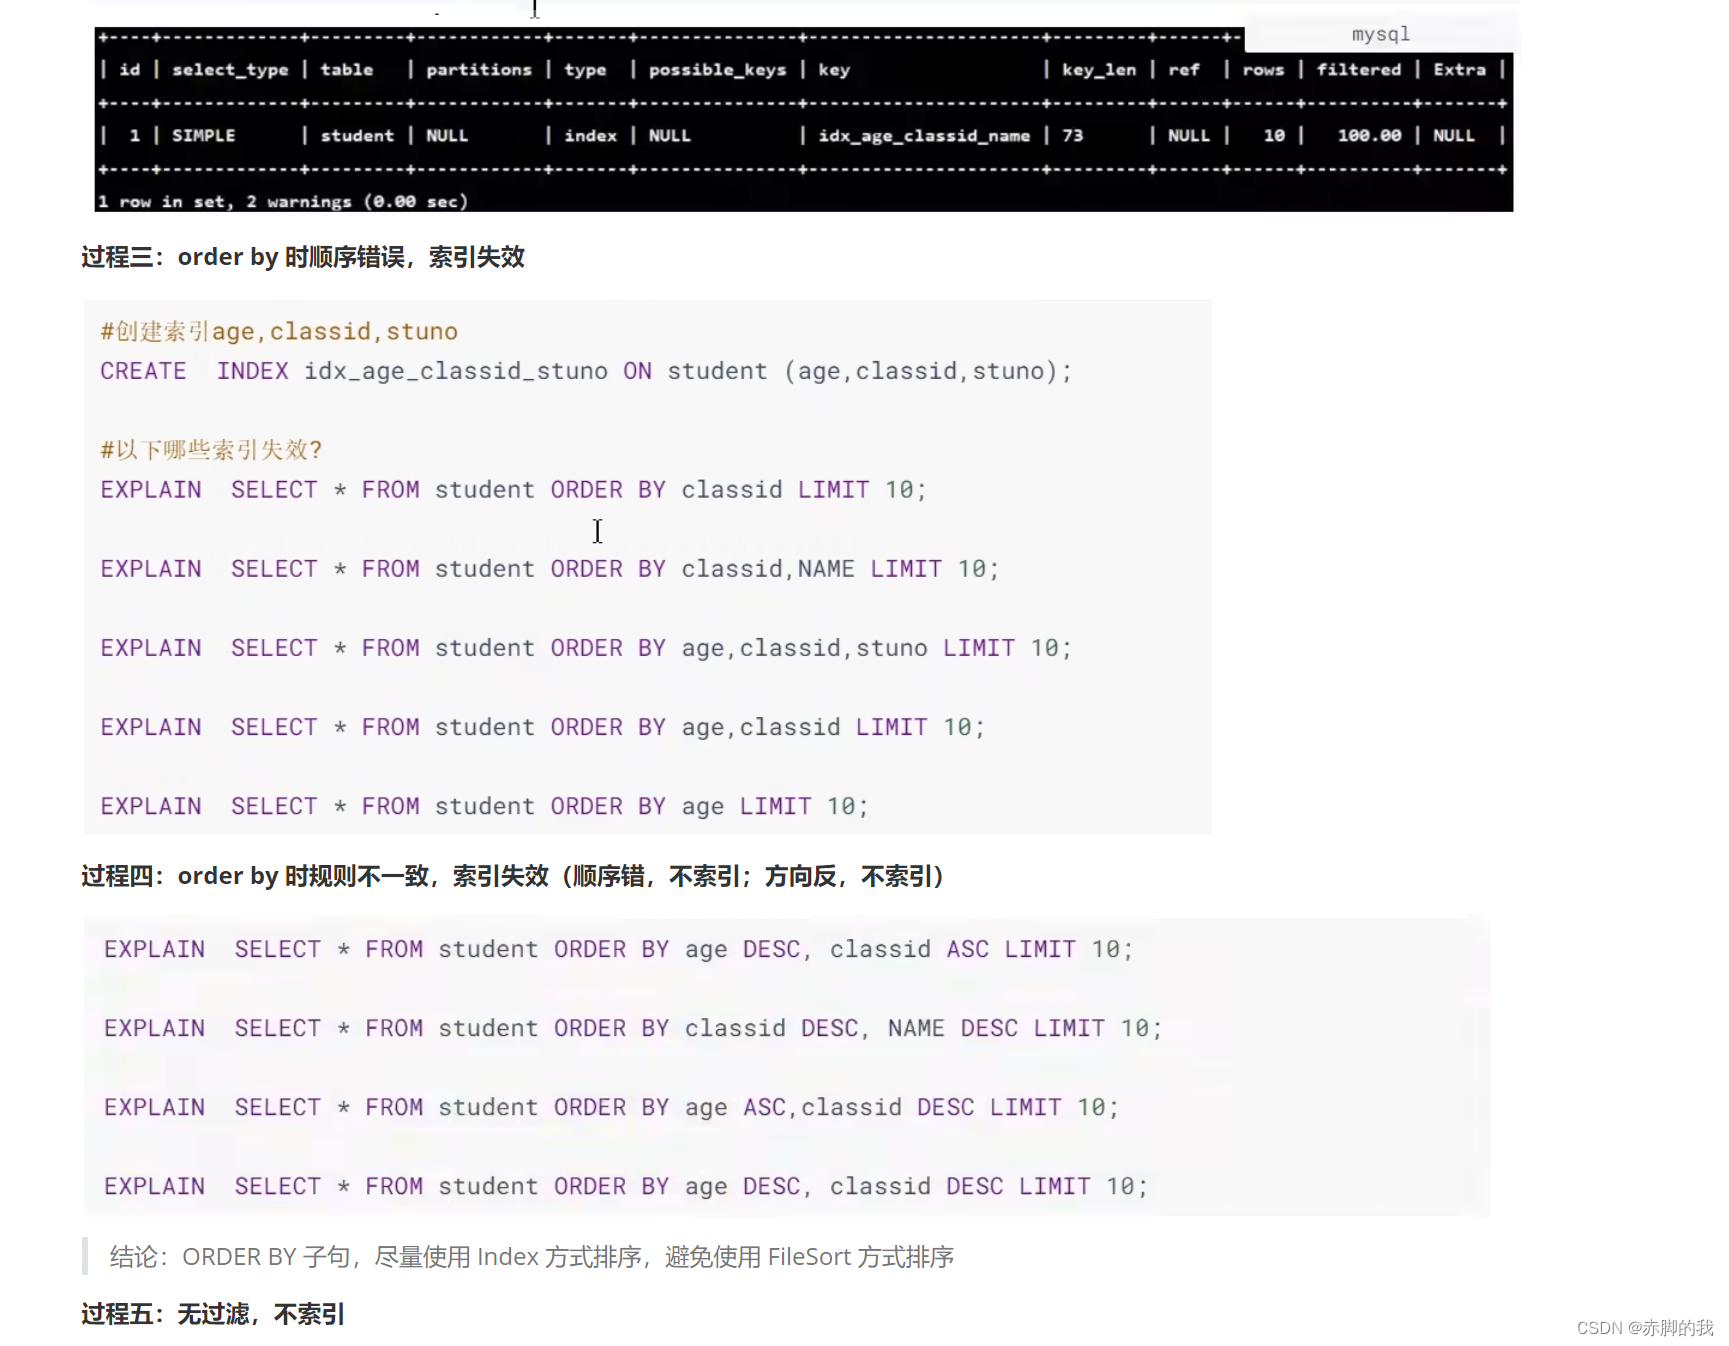The width and height of the screenshot is (1729, 1346).
Task: Click the heading '过程四：order by 时规则不一致'
Action: pyautogui.click(x=513, y=876)
